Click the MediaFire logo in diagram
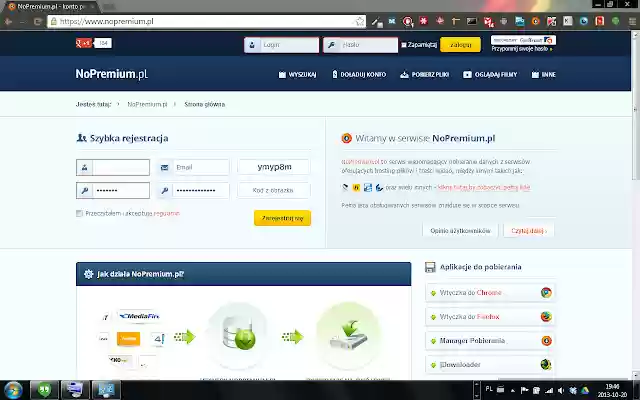Viewport: 640px width, 400px height. [139, 316]
